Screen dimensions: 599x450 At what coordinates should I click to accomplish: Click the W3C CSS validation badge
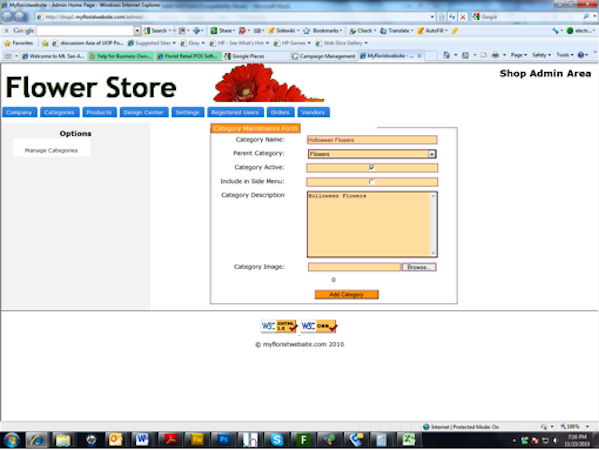(x=319, y=326)
